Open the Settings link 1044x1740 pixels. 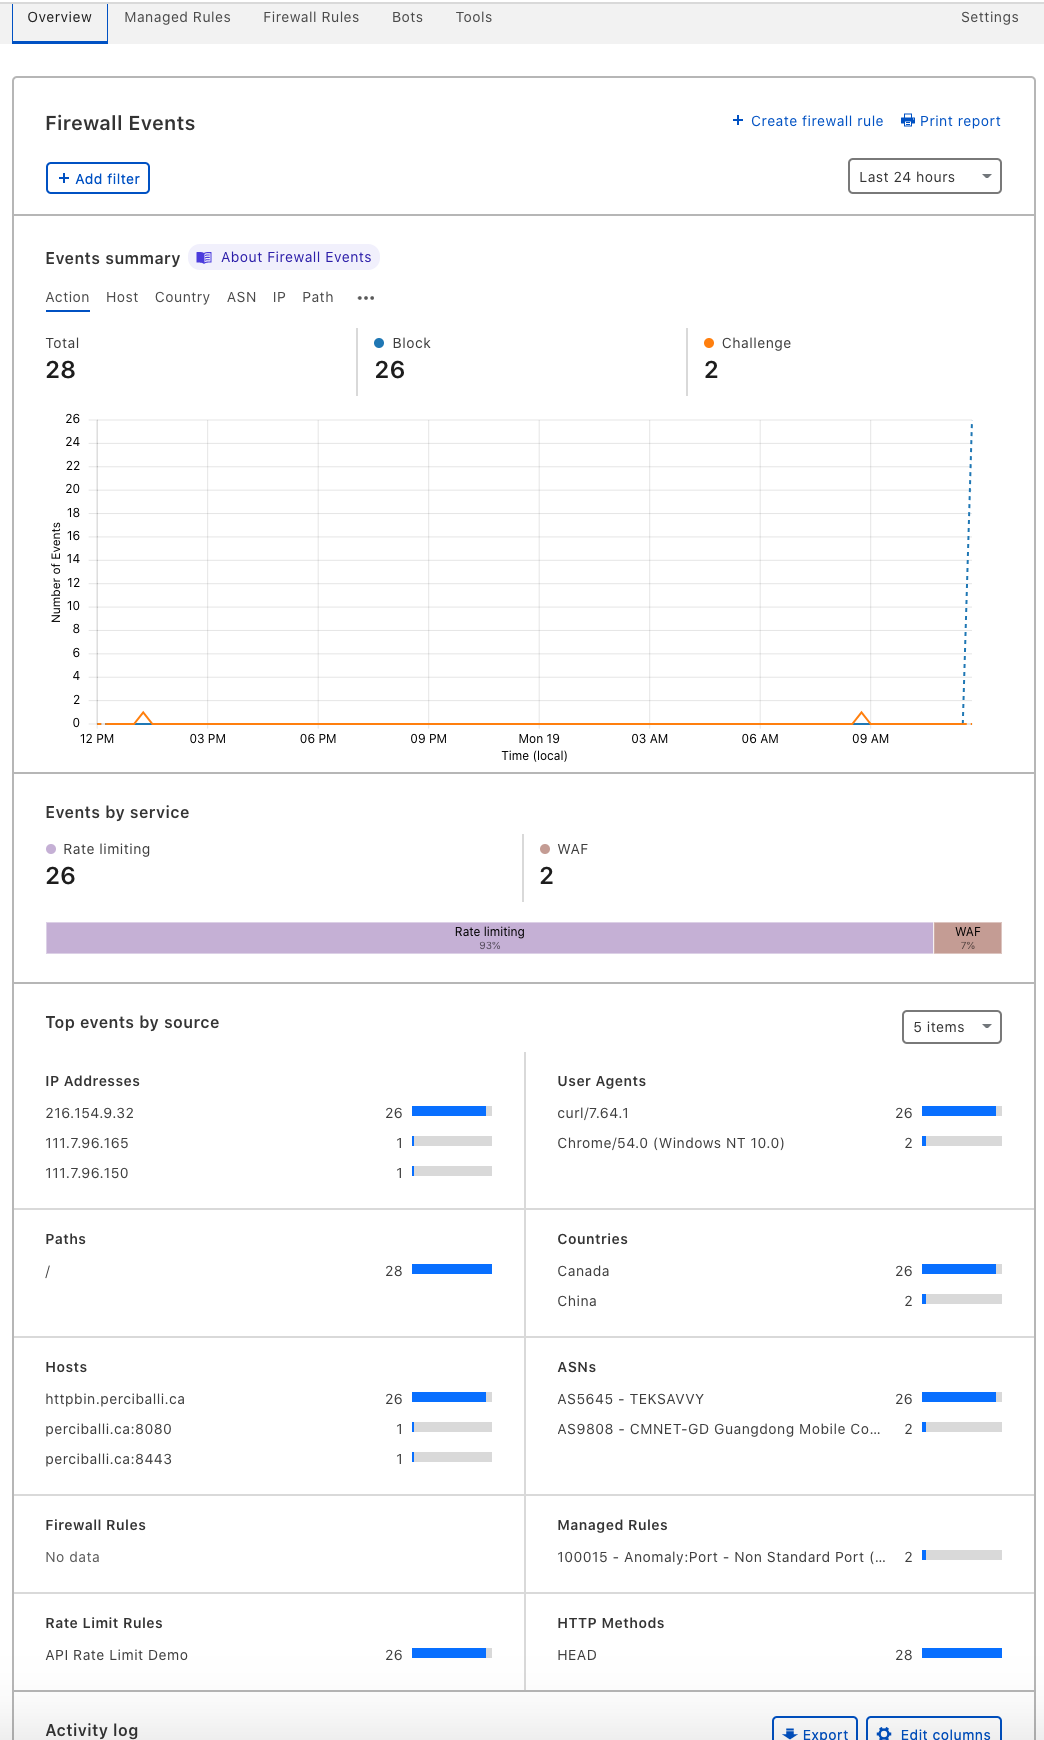pos(989,17)
